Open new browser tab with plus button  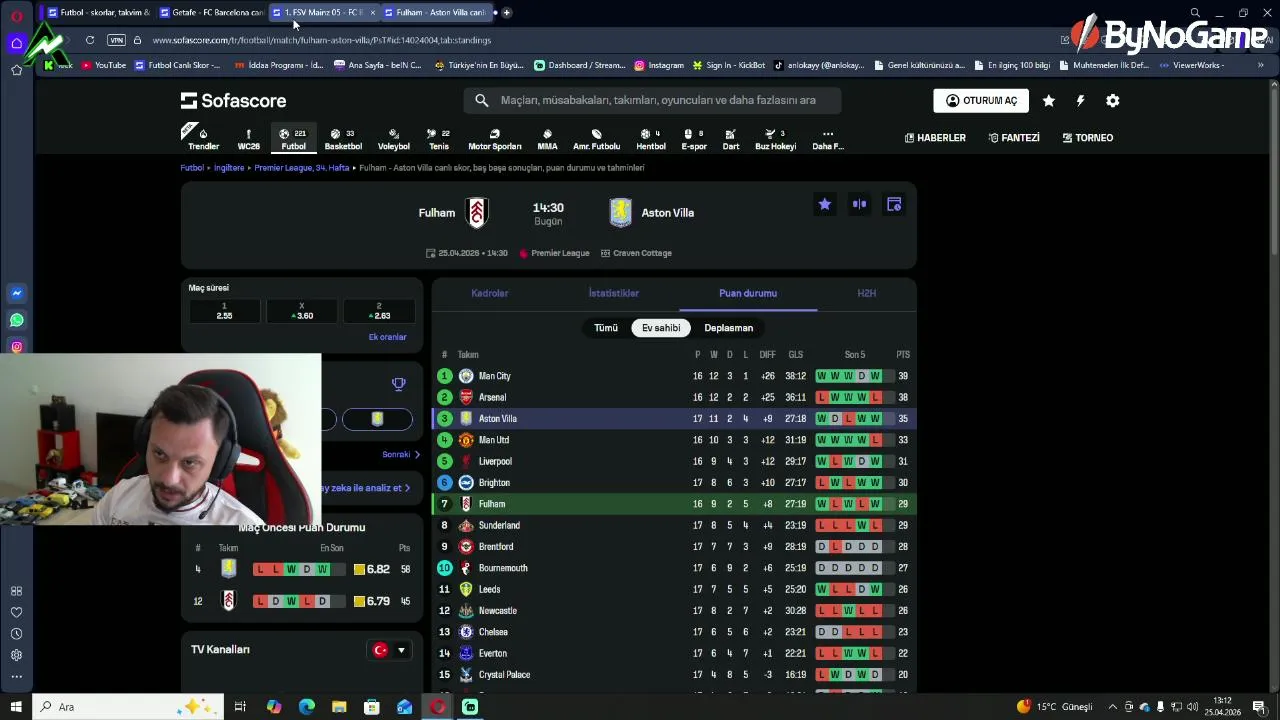click(x=507, y=12)
